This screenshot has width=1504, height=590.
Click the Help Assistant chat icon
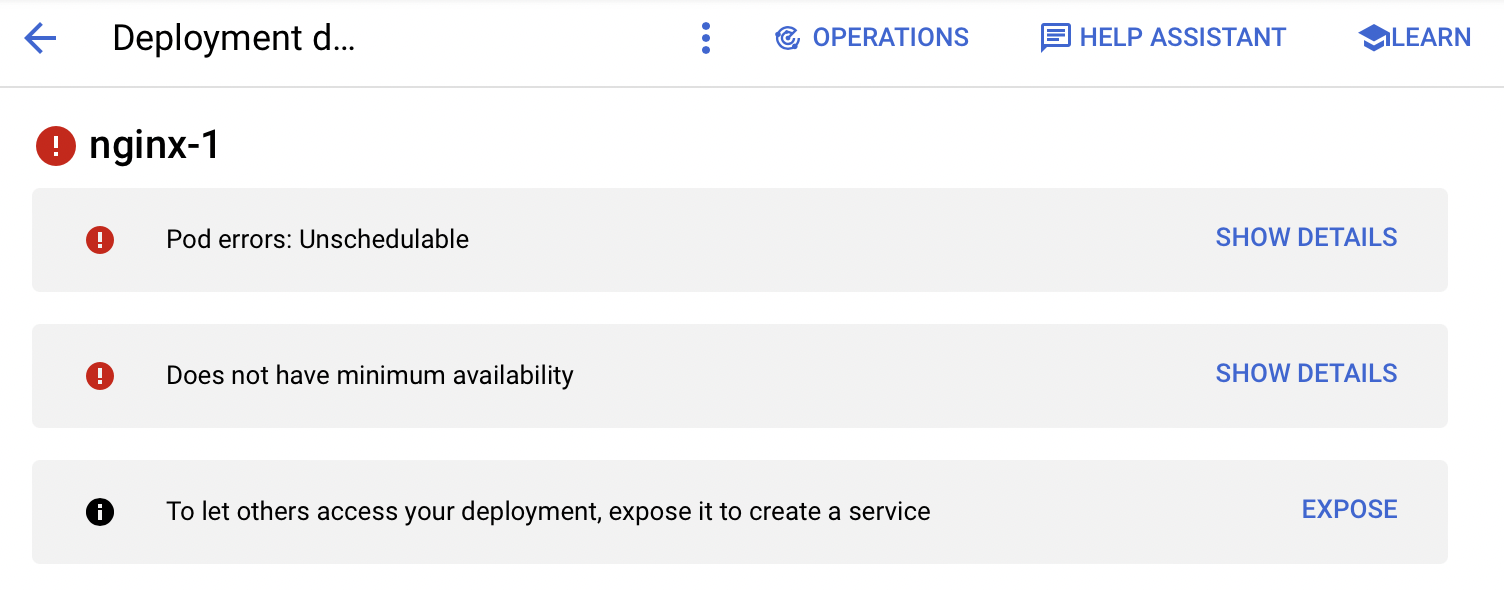click(1054, 37)
